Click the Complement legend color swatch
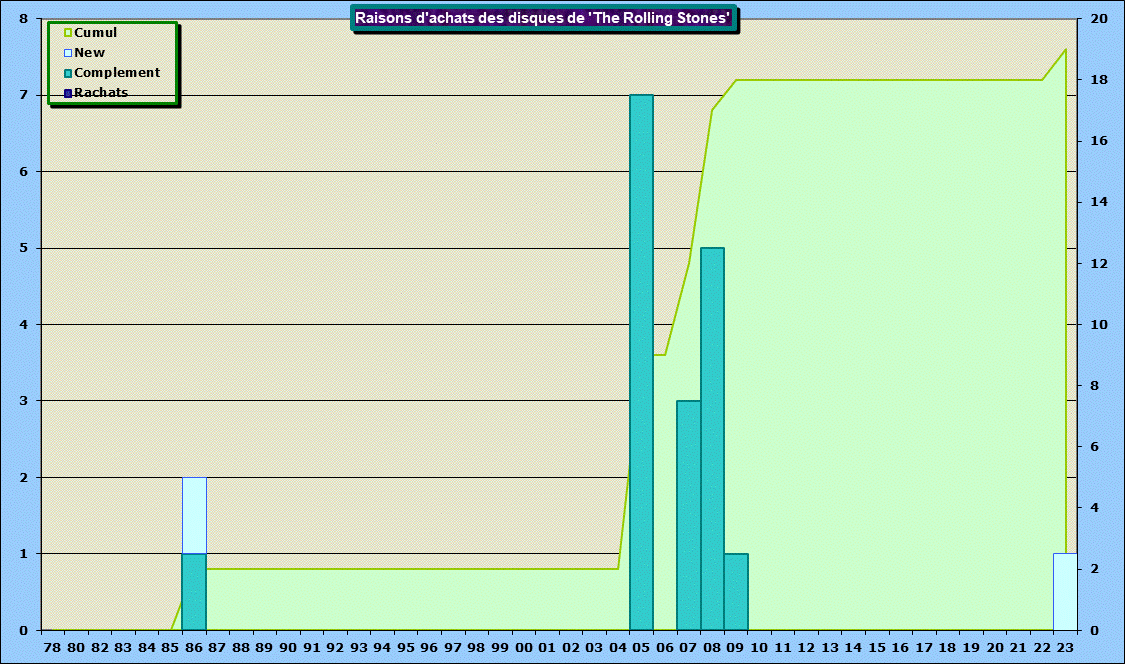 [68, 73]
